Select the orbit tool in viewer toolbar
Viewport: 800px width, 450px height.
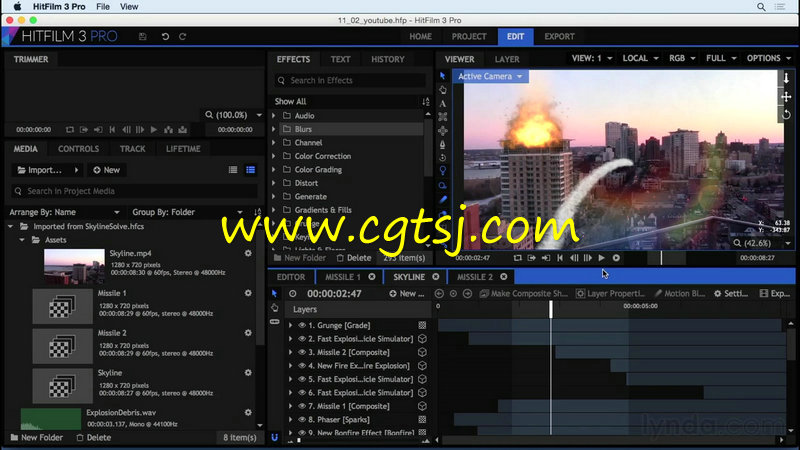[442, 158]
